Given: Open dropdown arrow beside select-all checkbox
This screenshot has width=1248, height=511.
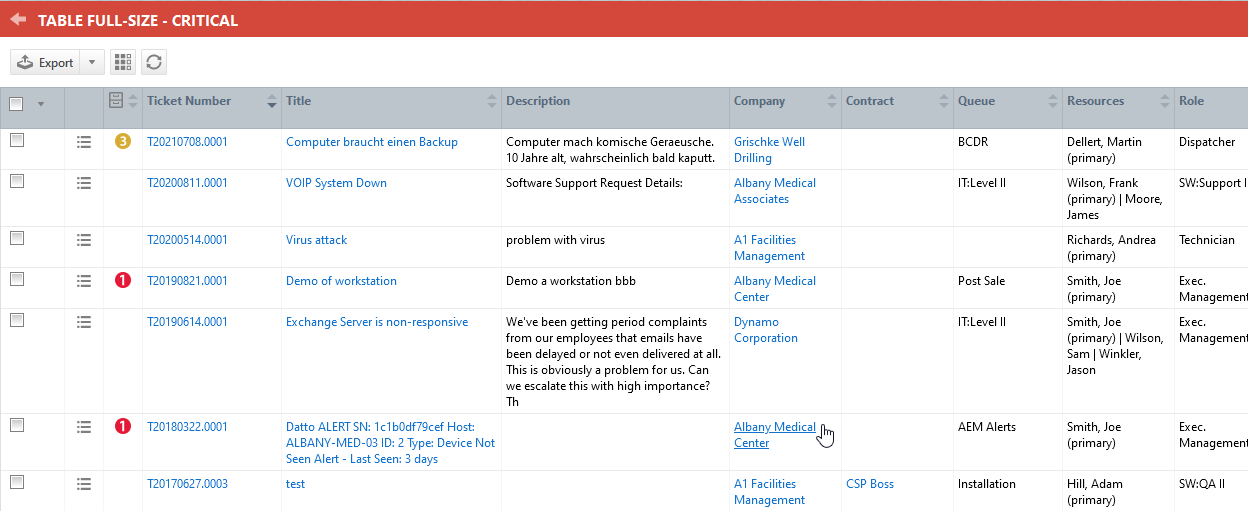Looking at the screenshot, I should [41, 103].
